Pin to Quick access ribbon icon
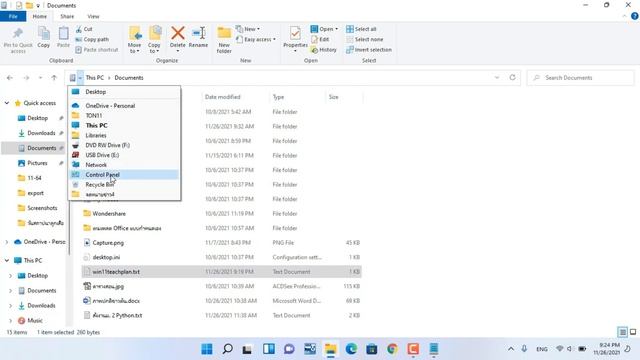640x360 pixels. [x=18, y=40]
